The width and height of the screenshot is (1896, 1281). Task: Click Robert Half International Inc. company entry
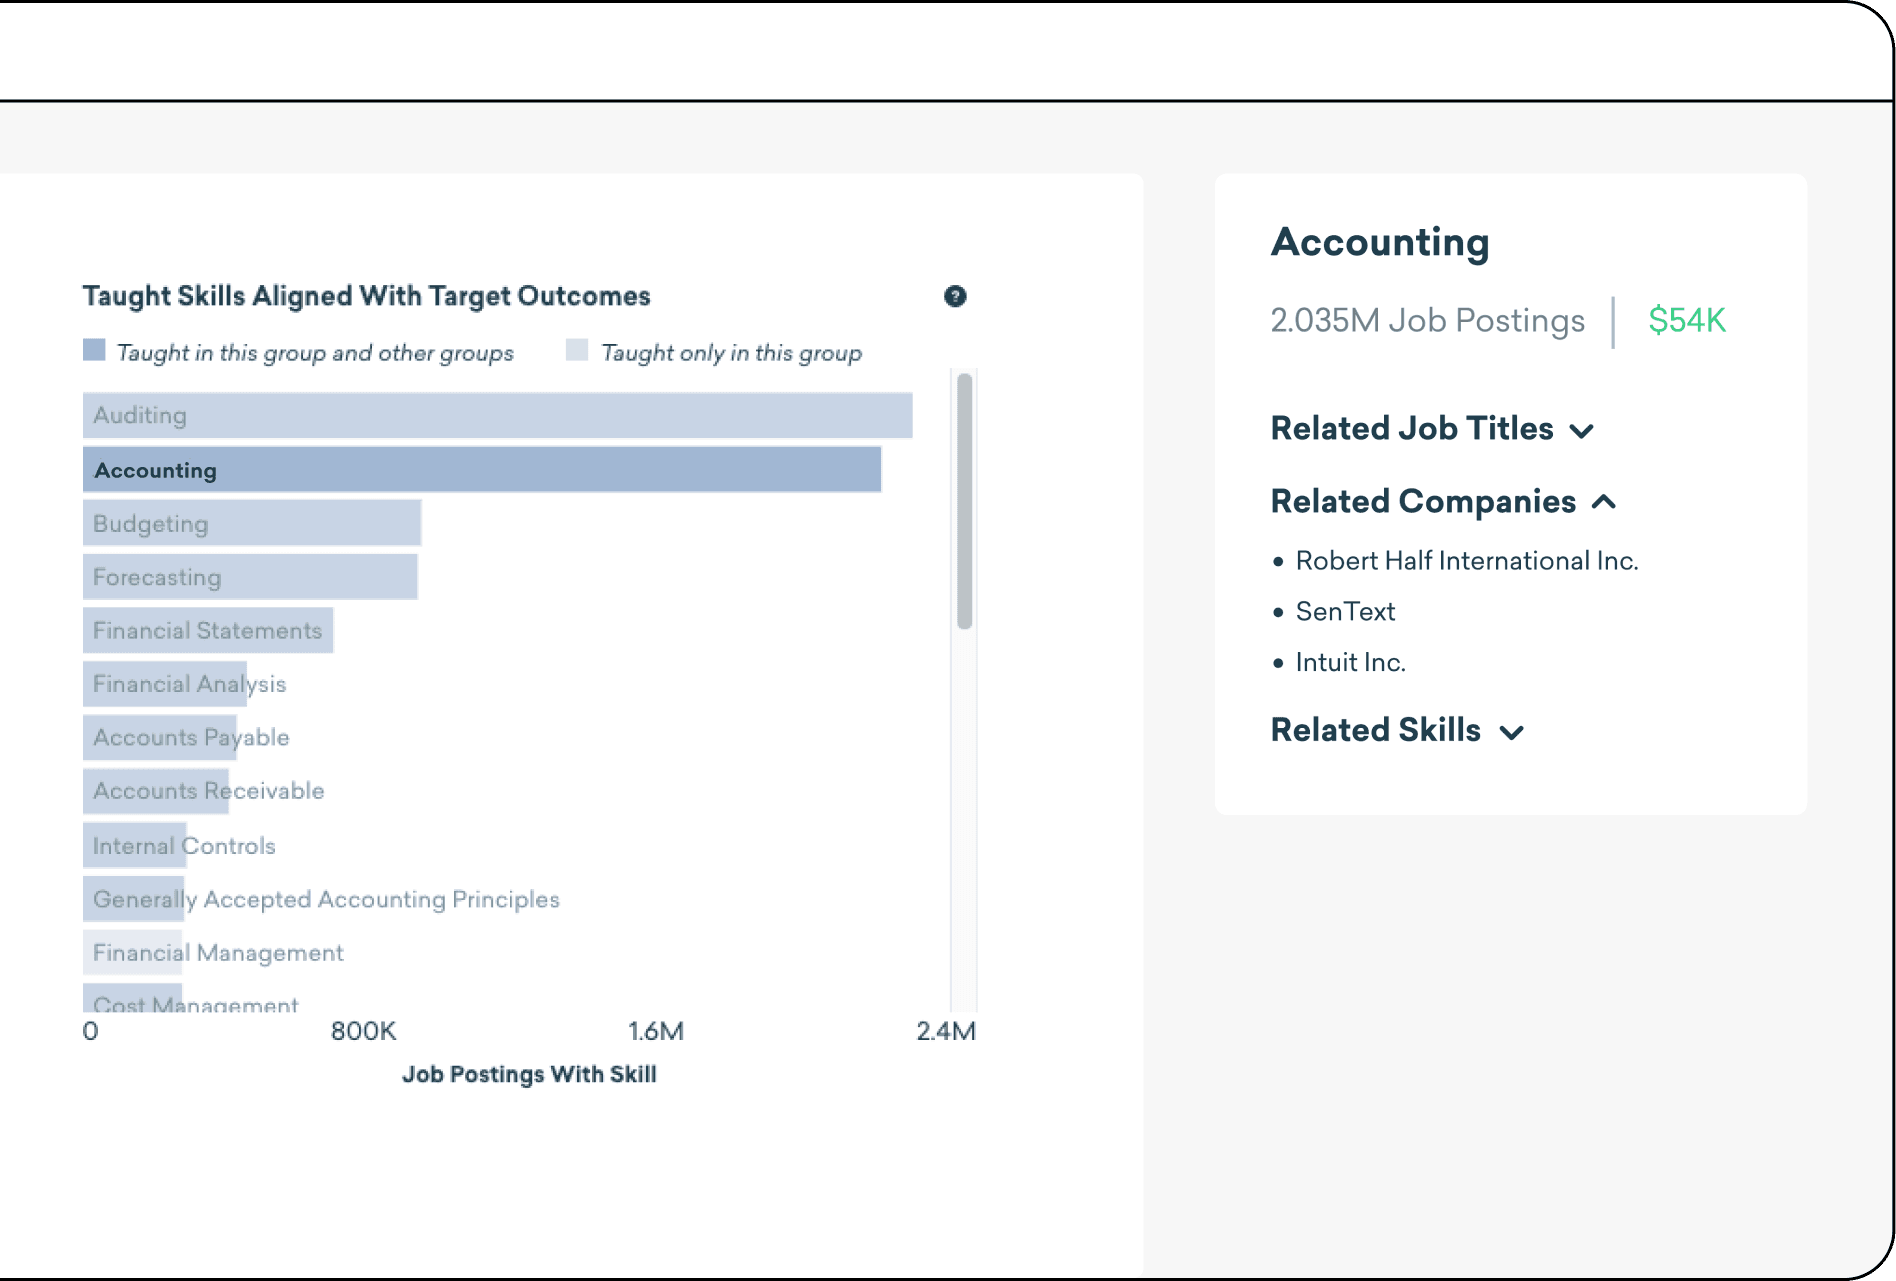(x=1467, y=561)
